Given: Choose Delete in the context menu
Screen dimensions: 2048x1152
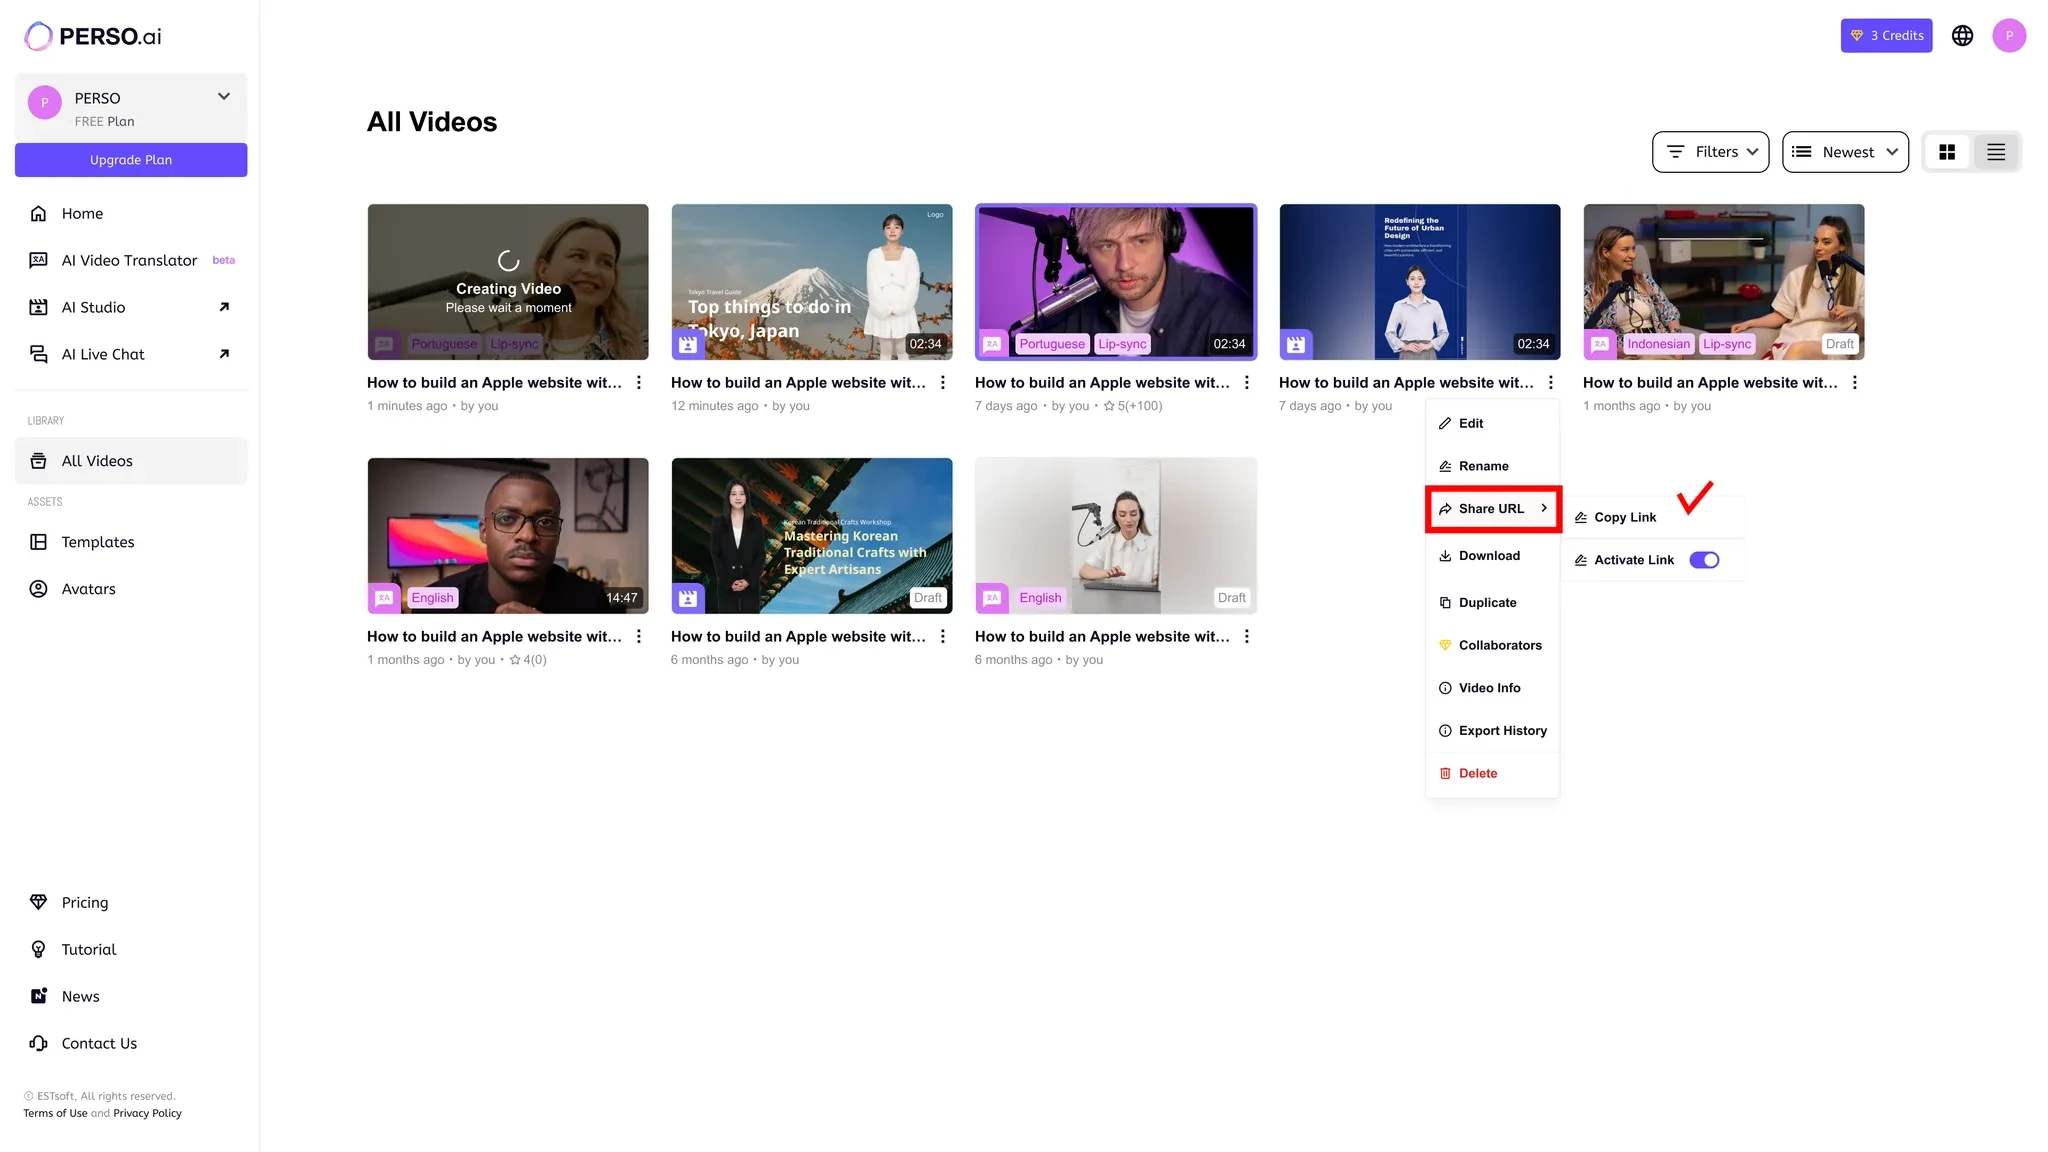Looking at the screenshot, I should pos(1492,774).
